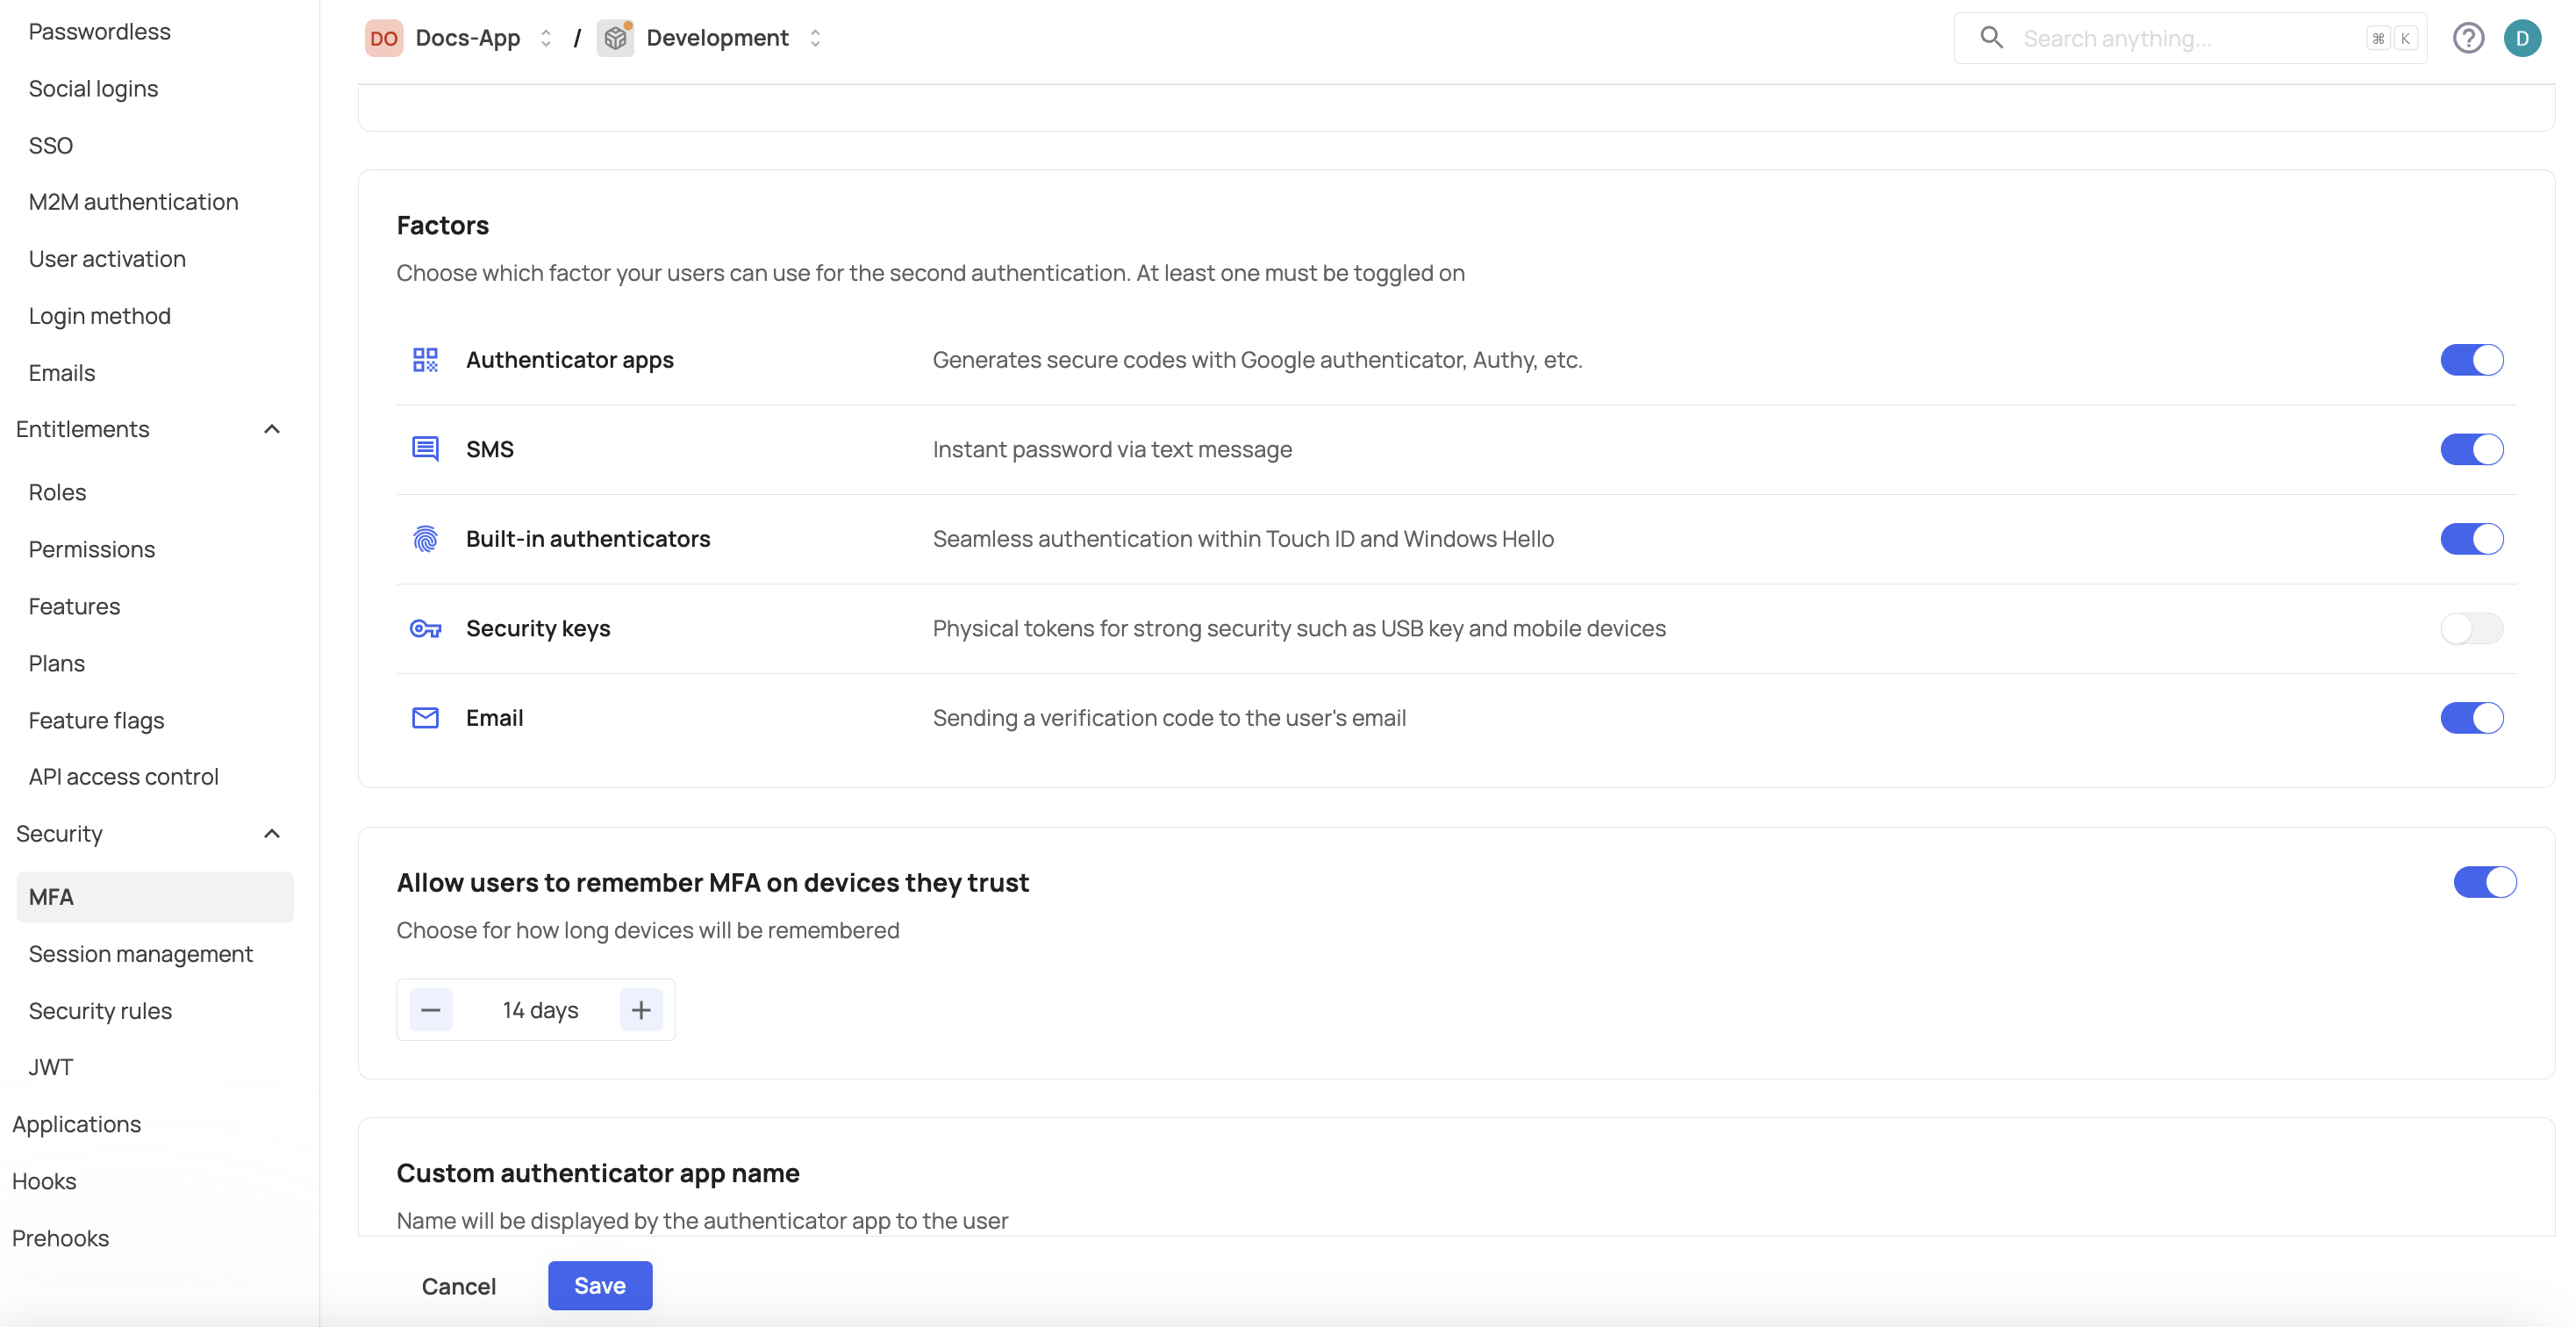Save the MFA settings

[x=599, y=1285]
